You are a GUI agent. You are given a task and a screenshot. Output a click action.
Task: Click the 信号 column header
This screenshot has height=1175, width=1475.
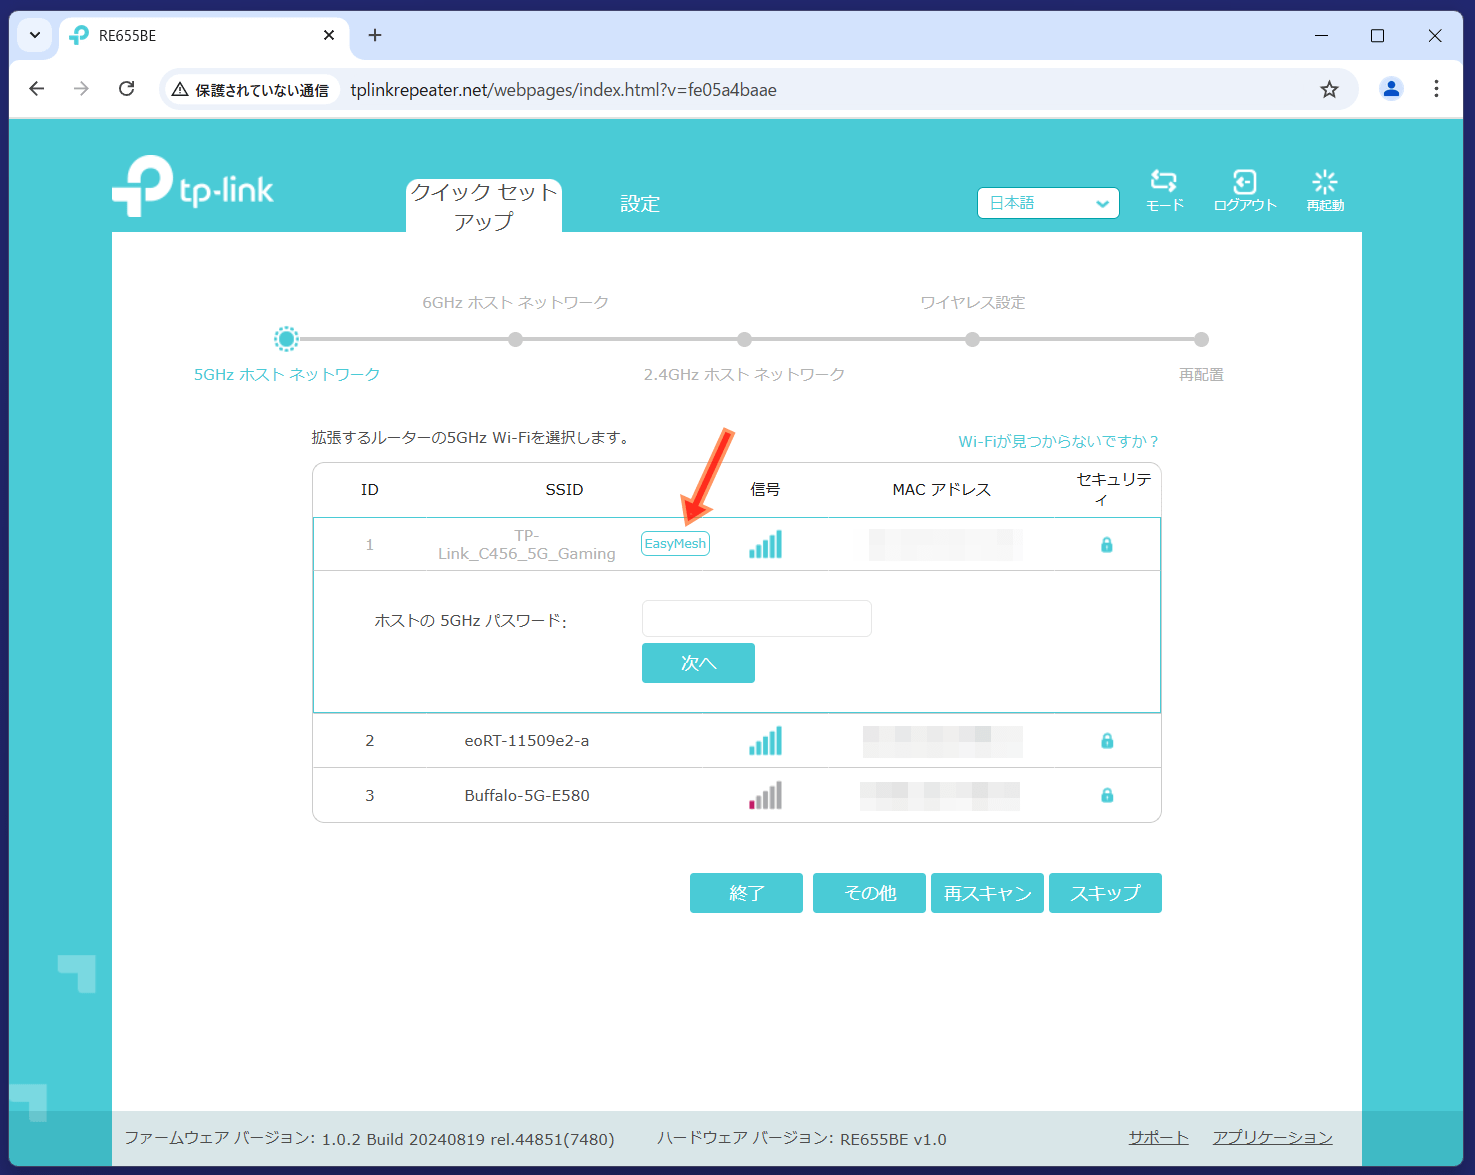pyautogui.click(x=765, y=489)
